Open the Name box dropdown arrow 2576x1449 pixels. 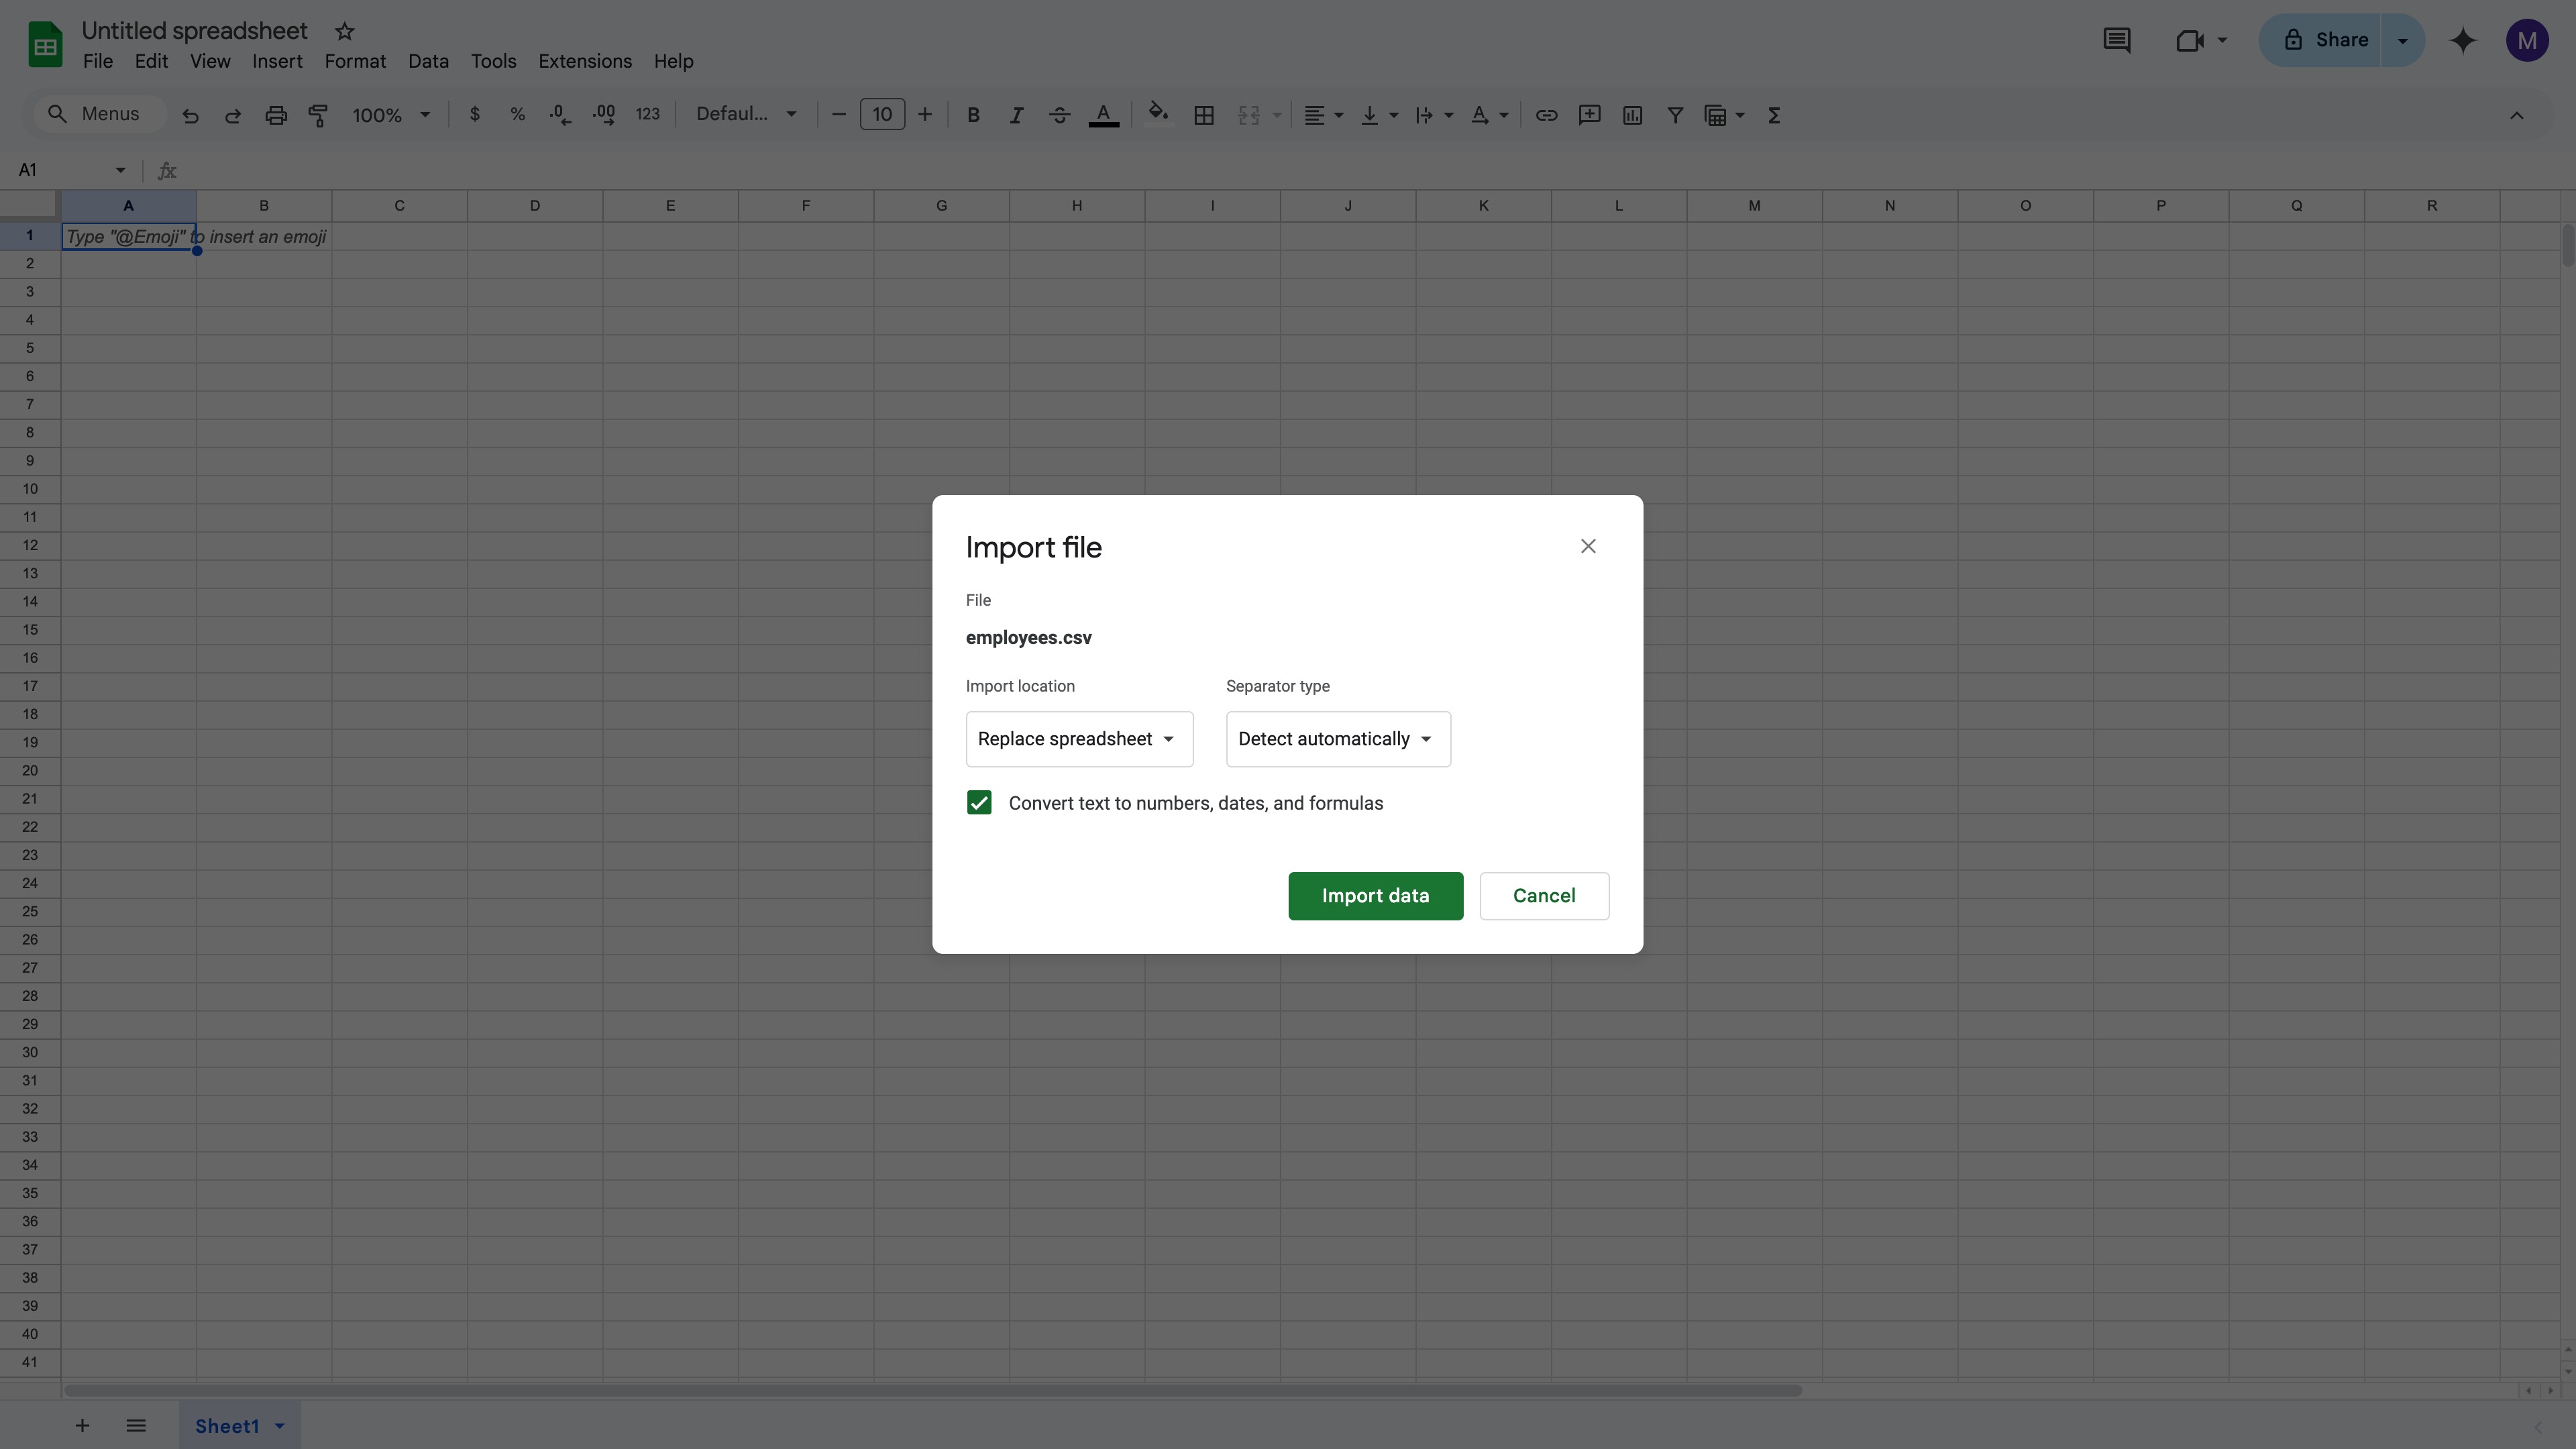120,170
